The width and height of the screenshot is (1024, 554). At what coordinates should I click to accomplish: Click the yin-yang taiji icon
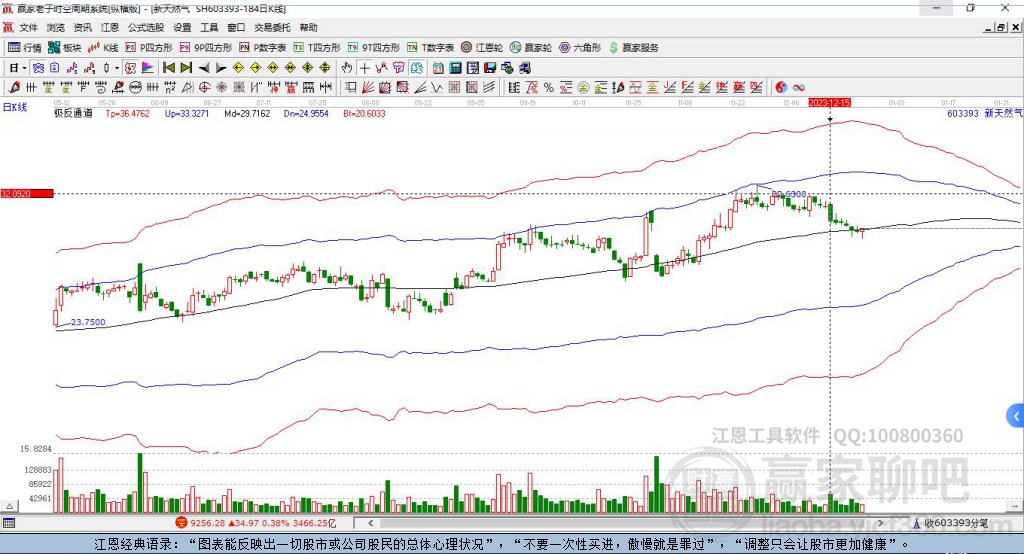pos(781,88)
